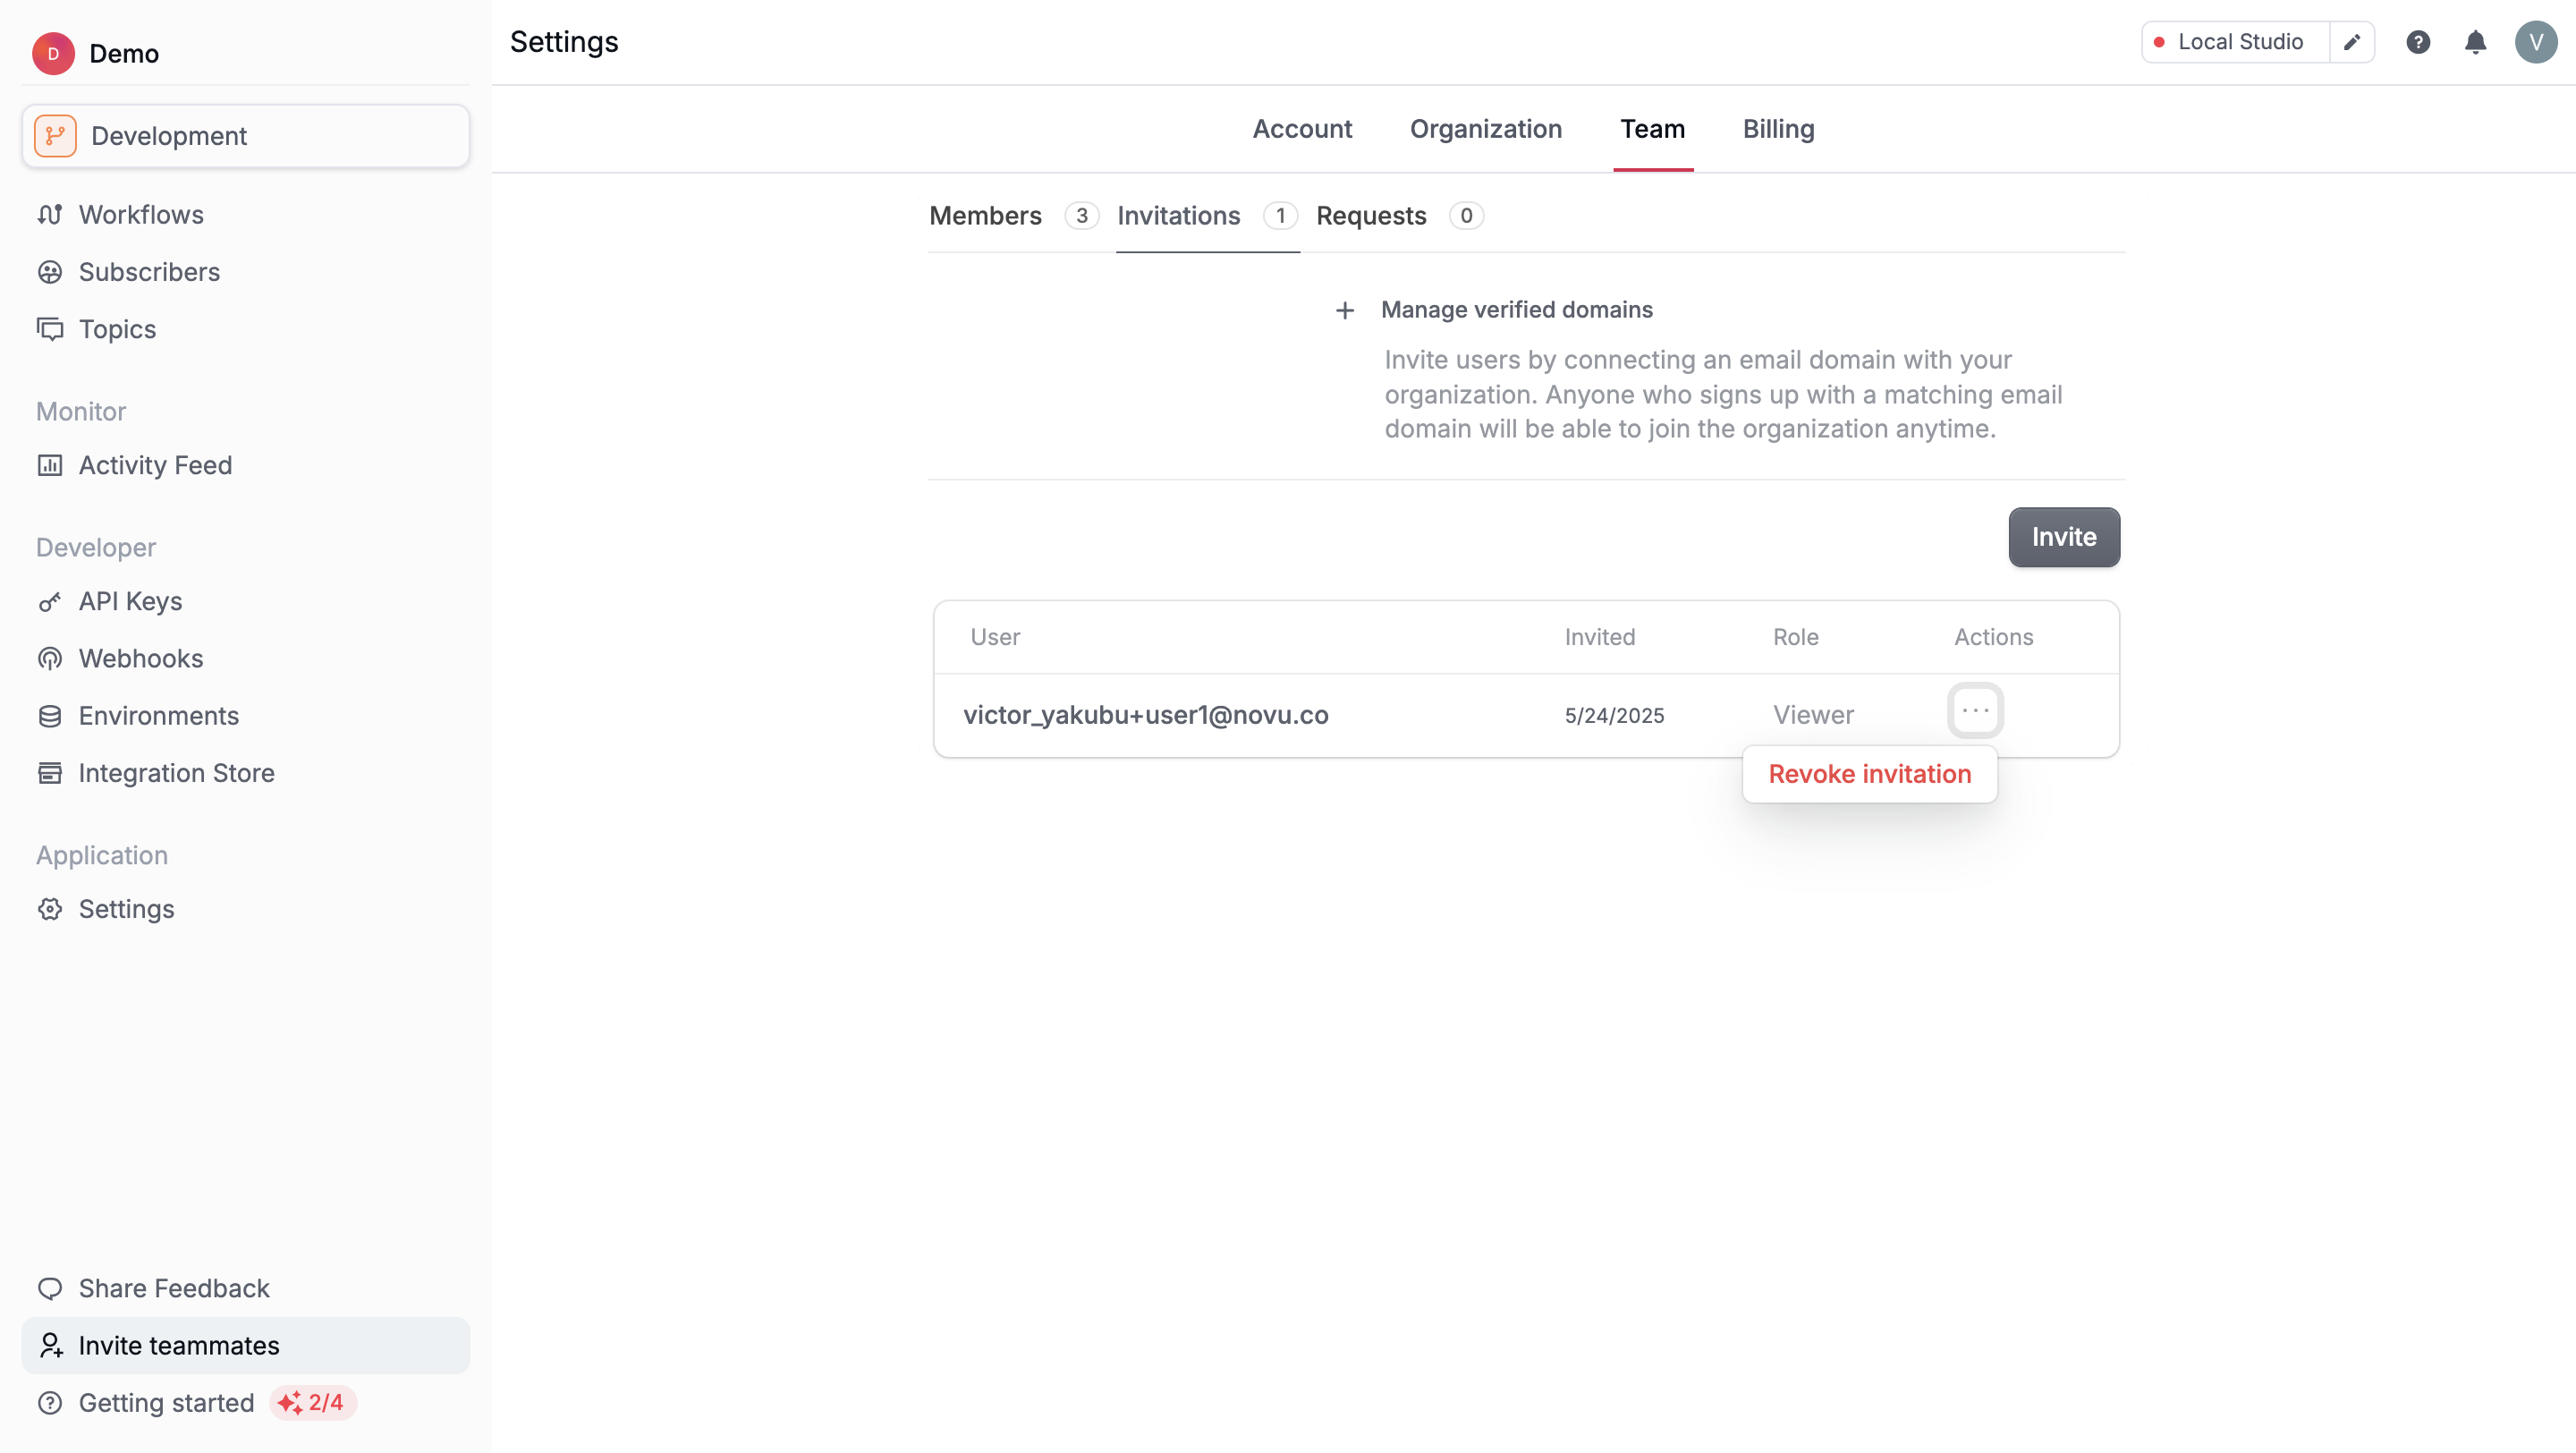
Task: Click Local Studio status button
Action: coord(2235,42)
